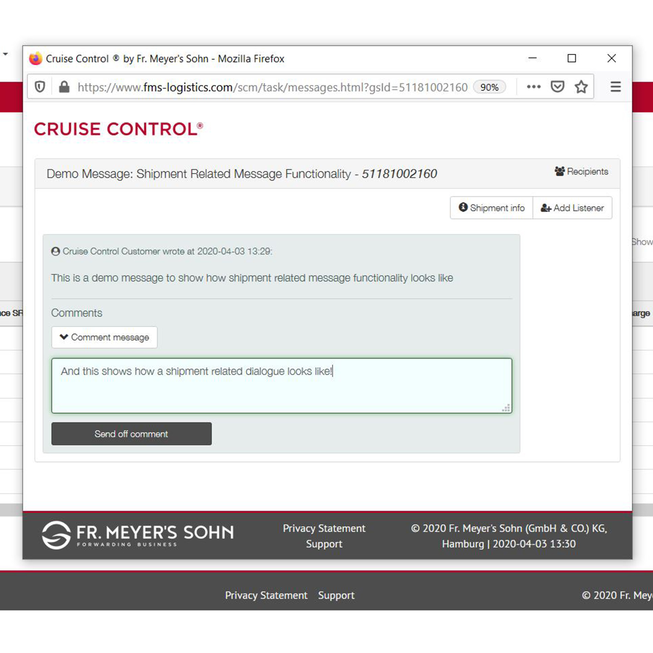Click the padlock site security icon
Image resolution: width=653 pixels, height=653 pixels.
[64, 87]
